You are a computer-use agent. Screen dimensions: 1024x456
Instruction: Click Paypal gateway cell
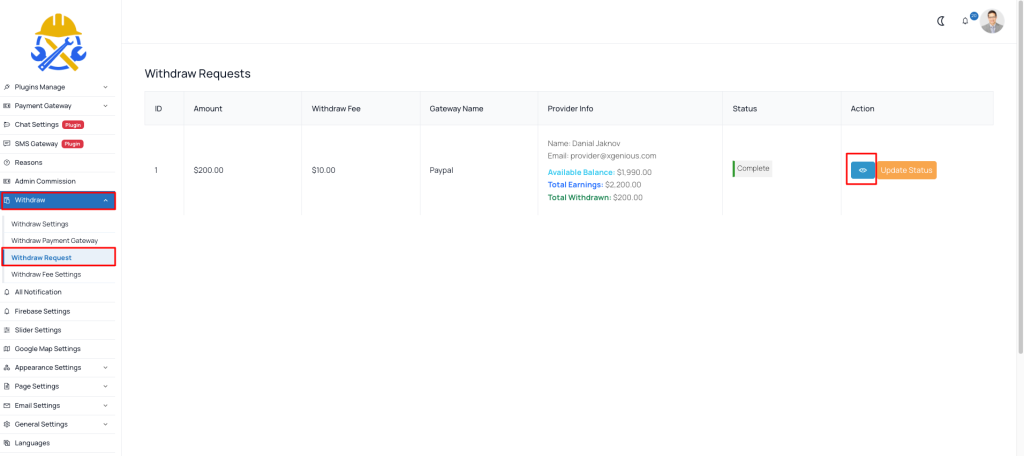(441, 170)
